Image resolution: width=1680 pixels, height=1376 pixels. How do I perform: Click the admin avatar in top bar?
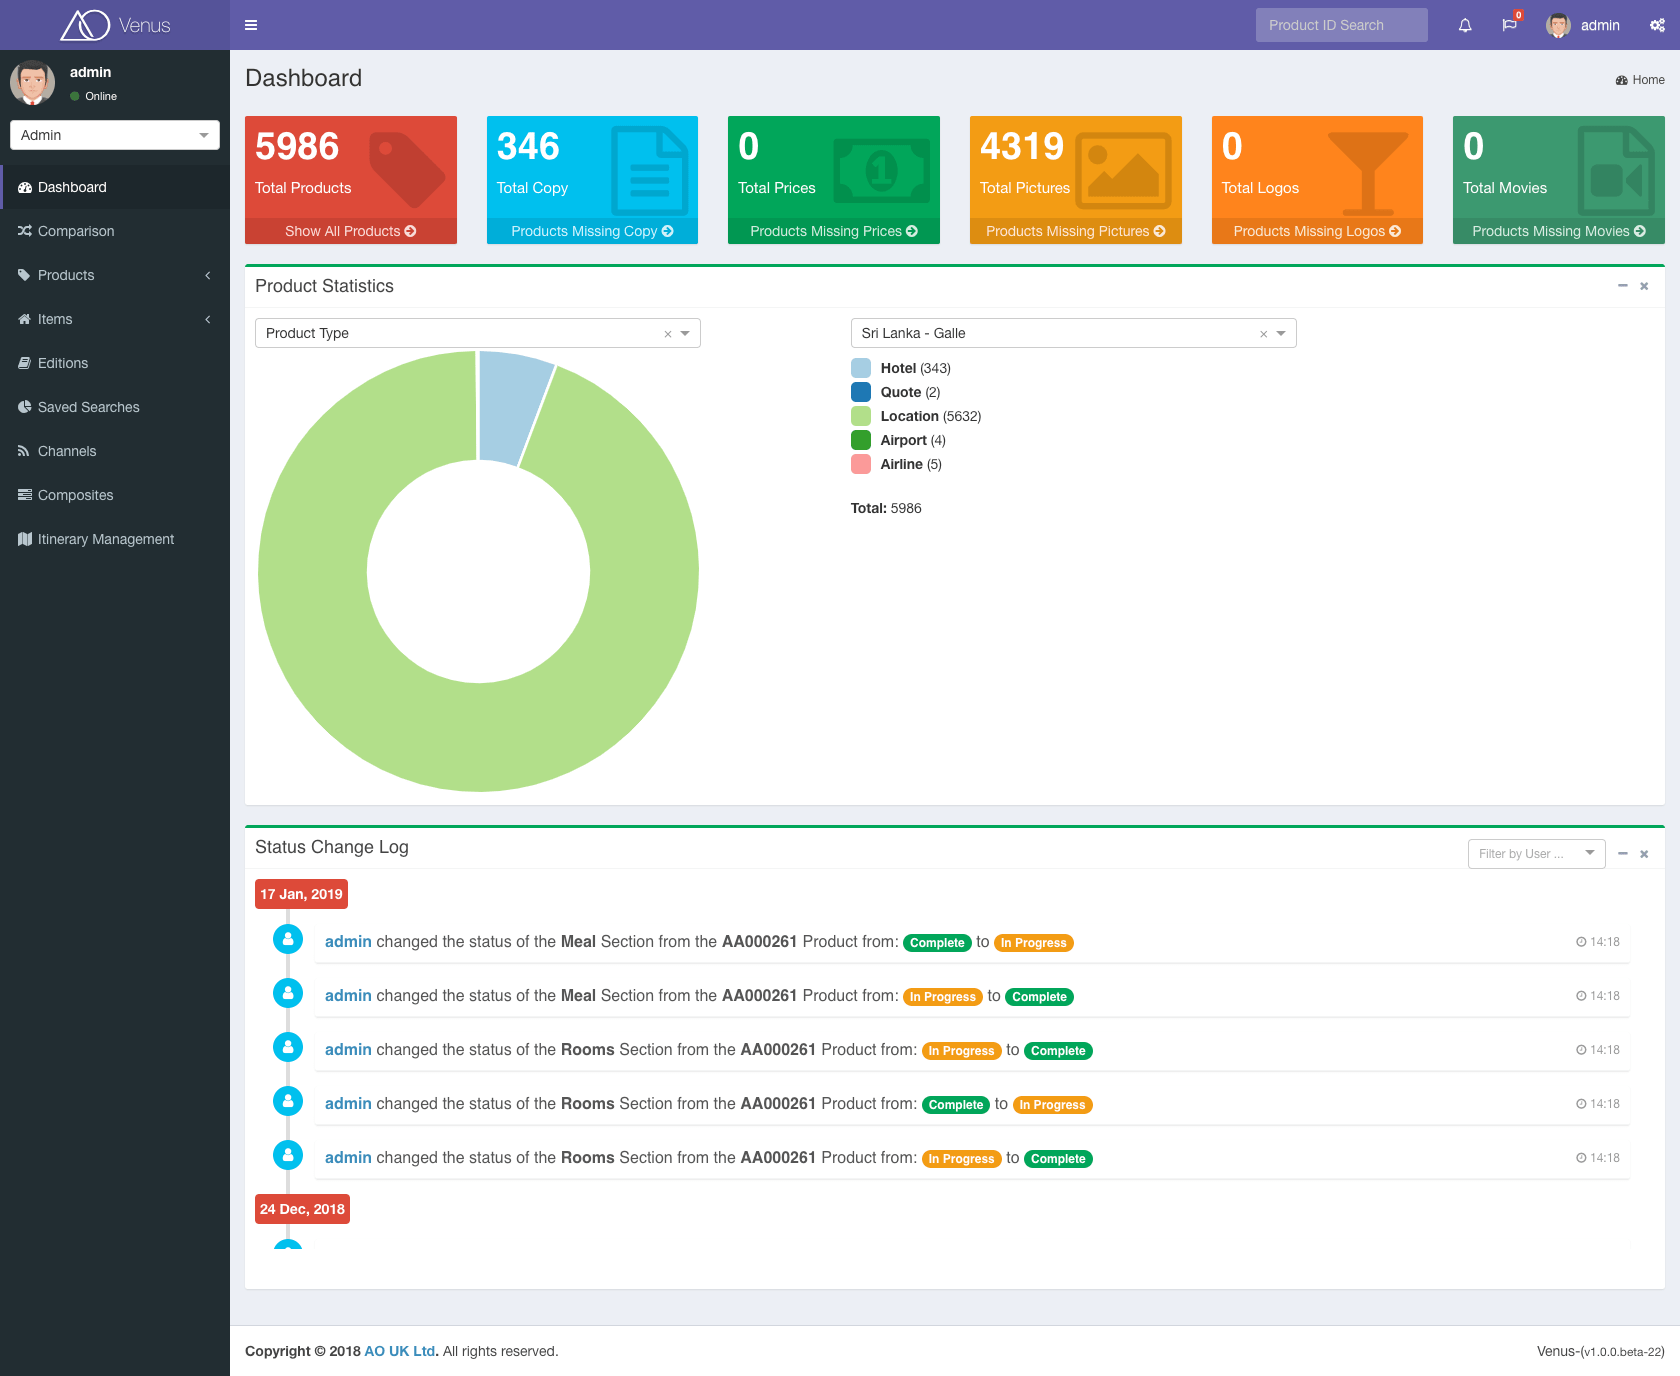tap(1558, 25)
